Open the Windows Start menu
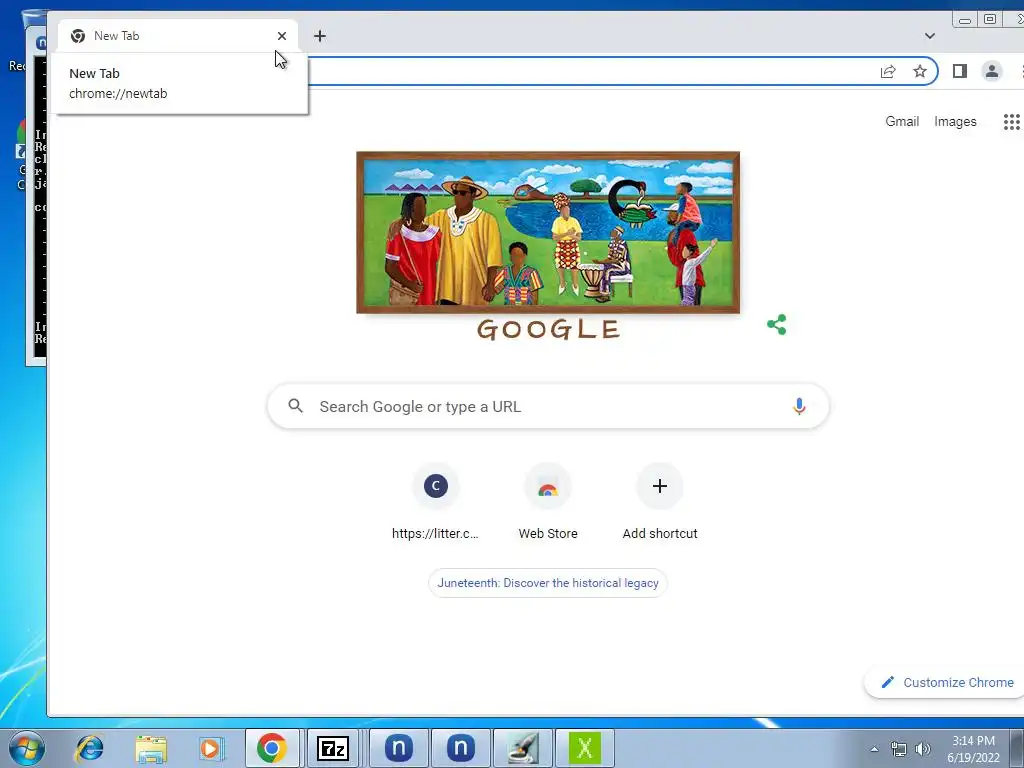 [x=27, y=748]
